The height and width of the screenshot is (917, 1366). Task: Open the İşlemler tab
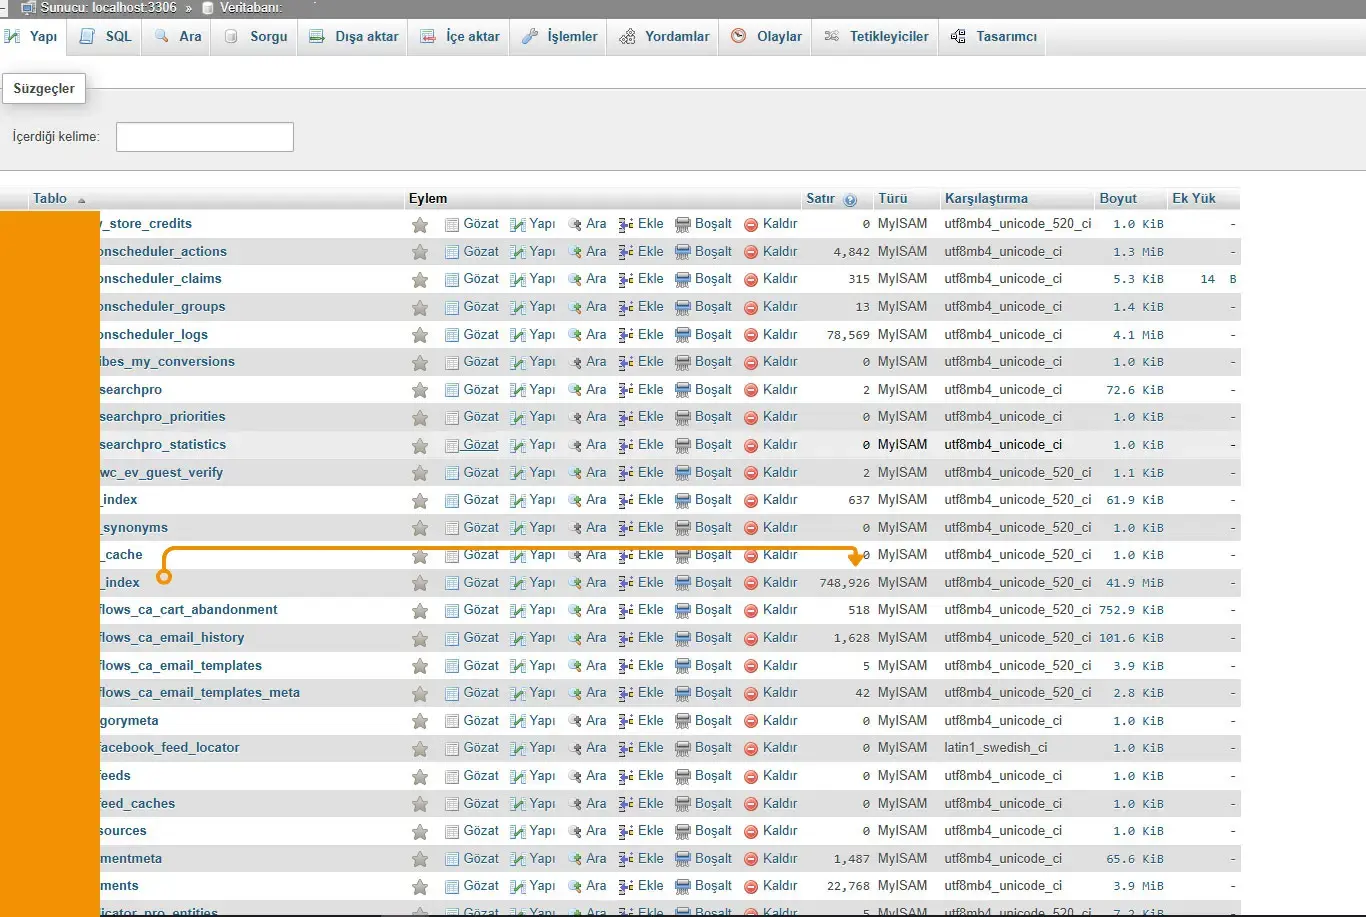click(559, 36)
